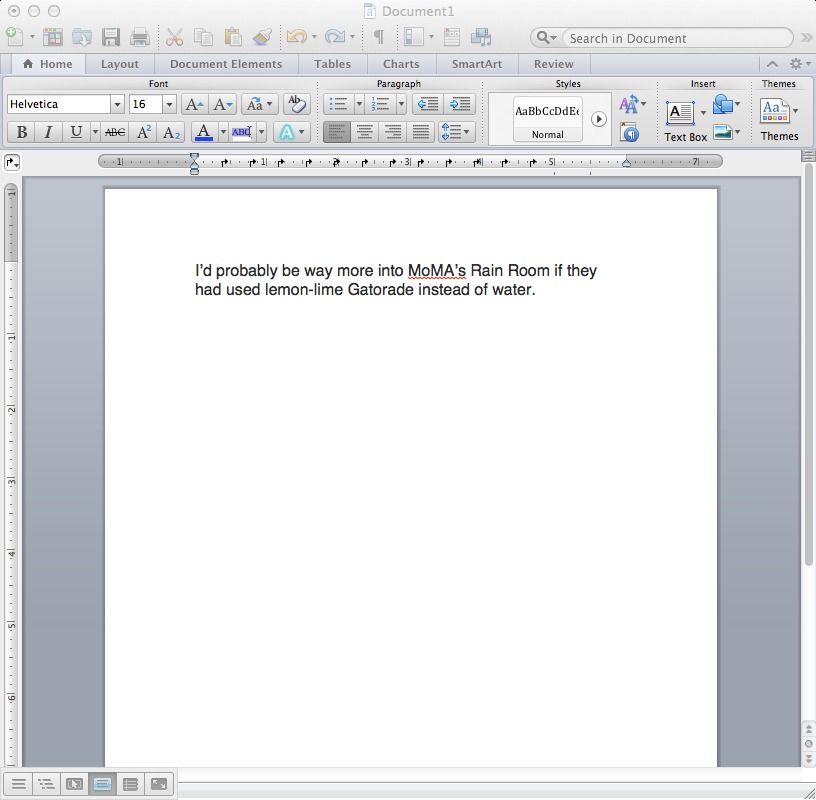The image size is (816, 800).
Task: Open Change Styles quick settings
Action: click(632, 104)
